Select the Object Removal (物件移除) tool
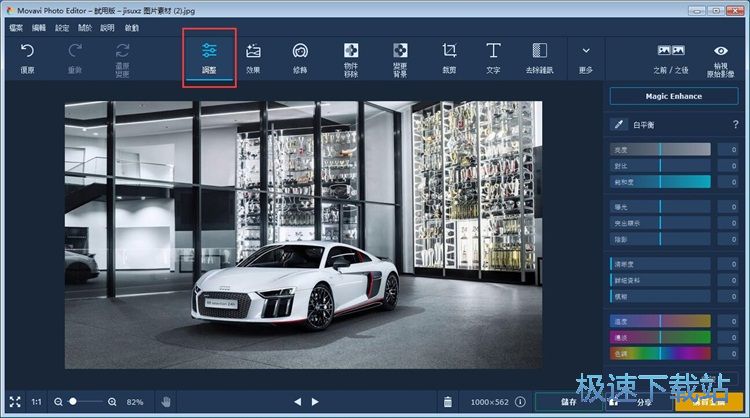The height and width of the screenshot is (418, 750). point(351,56)
